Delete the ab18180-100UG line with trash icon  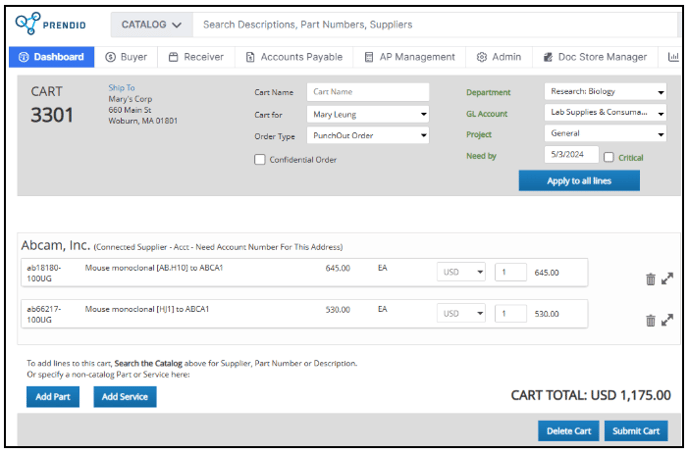tap(650, 279)
